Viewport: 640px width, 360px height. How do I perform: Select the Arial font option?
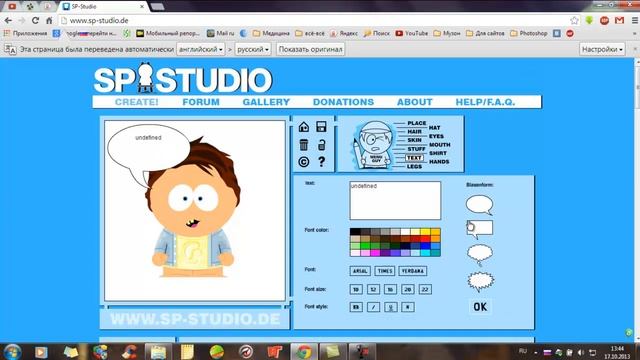click(x=360, y=271)
